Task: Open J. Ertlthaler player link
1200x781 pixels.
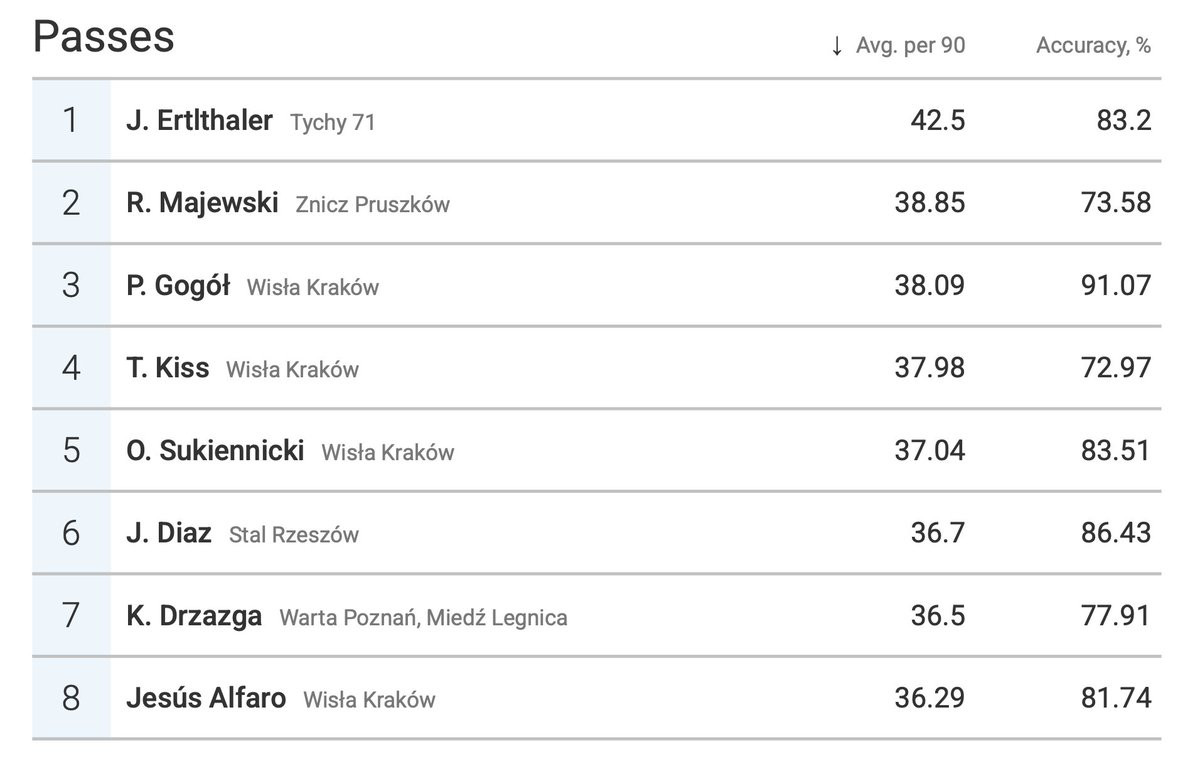Action: pos(199,121)
